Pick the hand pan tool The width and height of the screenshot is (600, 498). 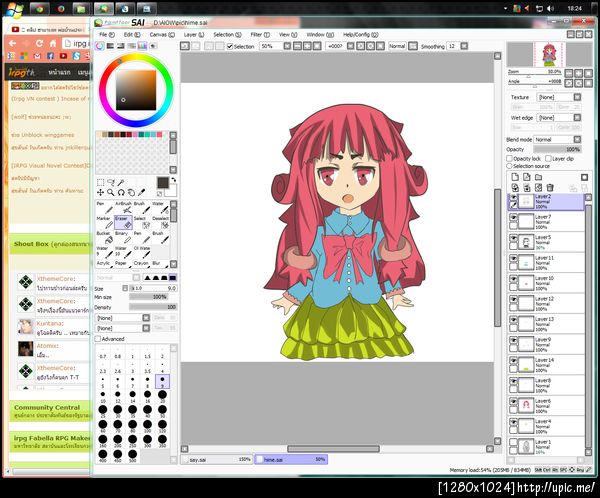tap(131, 193)
